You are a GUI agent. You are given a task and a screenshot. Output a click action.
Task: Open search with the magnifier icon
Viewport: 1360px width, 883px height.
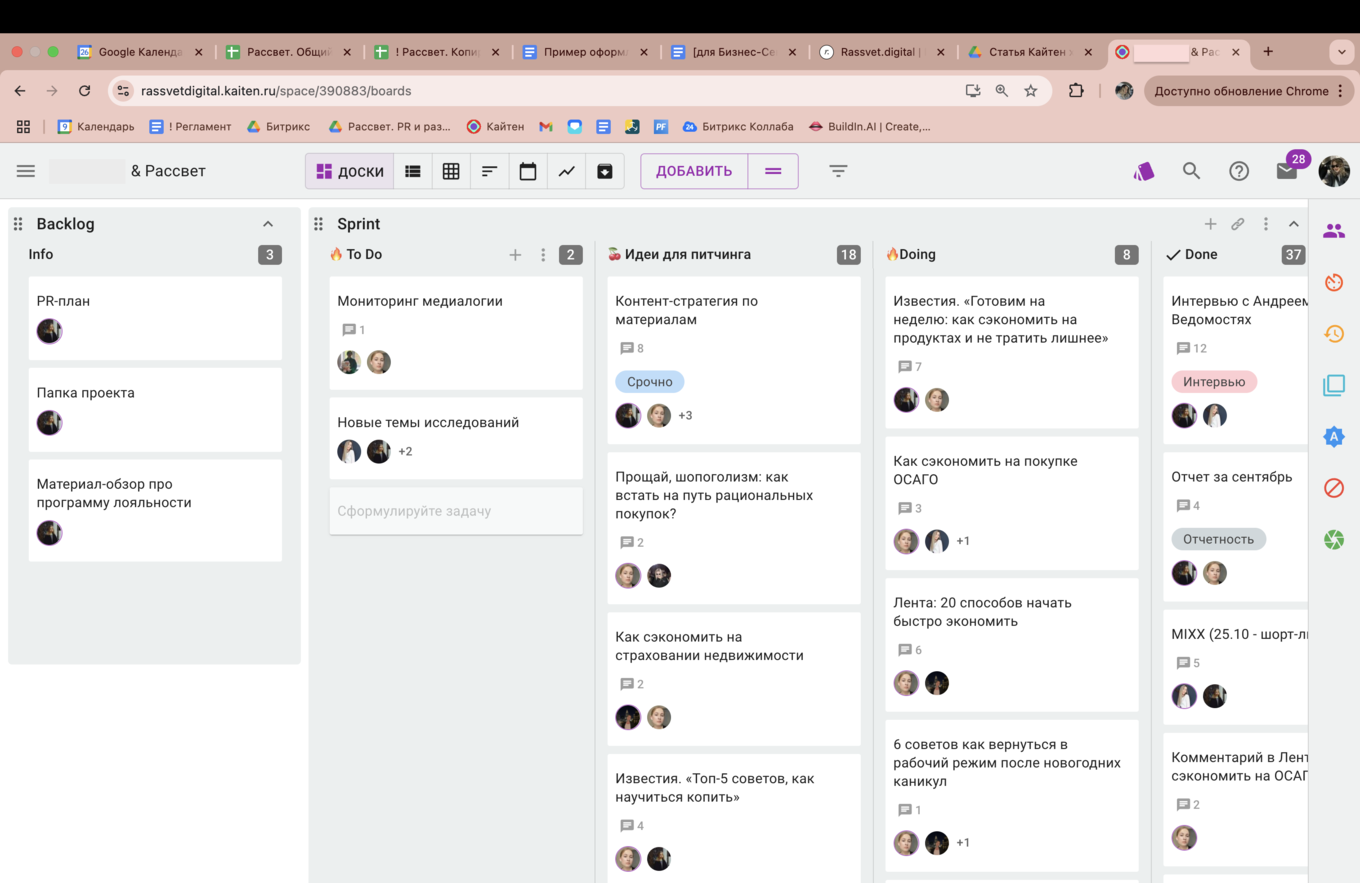point(1191,171)
